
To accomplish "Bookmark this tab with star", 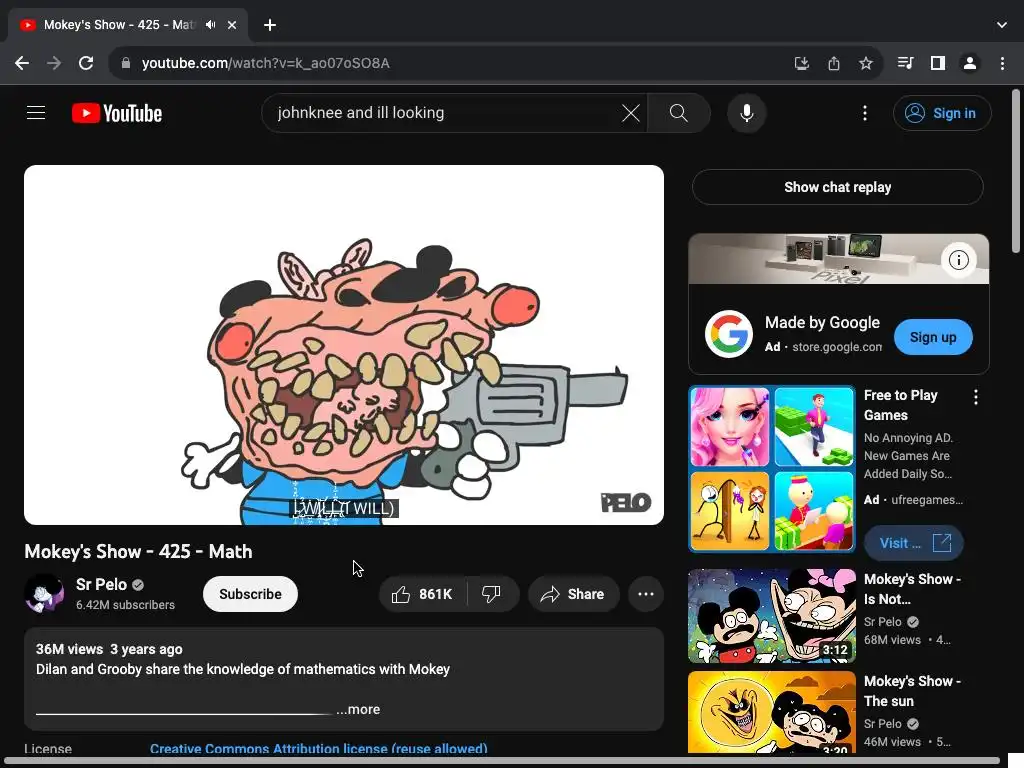I will click(865, 63).
